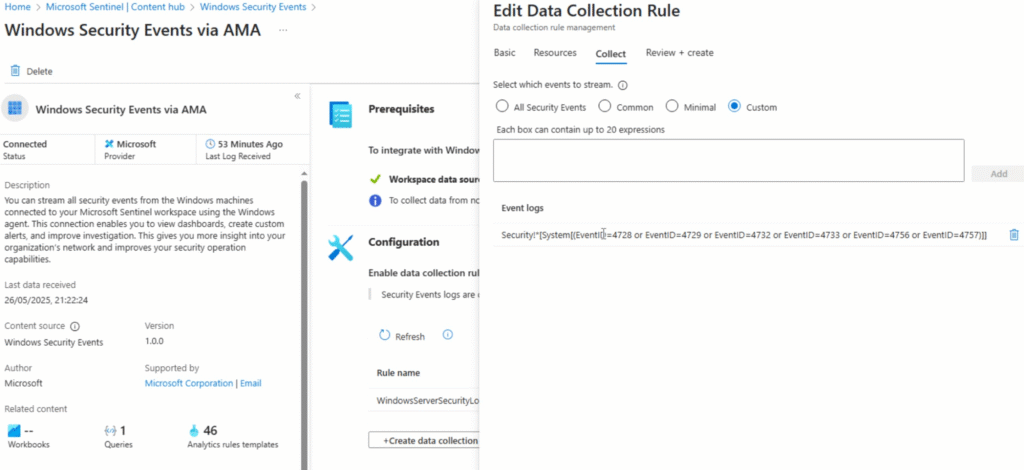1024x470 pixels.
Task: Click the Refresh circular arrow icon
Action: (x=385, y=336)
